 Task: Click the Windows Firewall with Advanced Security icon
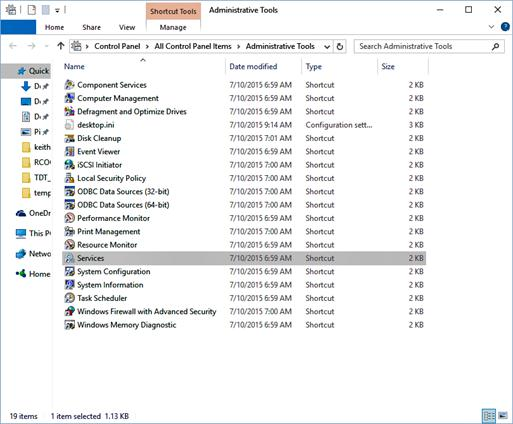69,311
